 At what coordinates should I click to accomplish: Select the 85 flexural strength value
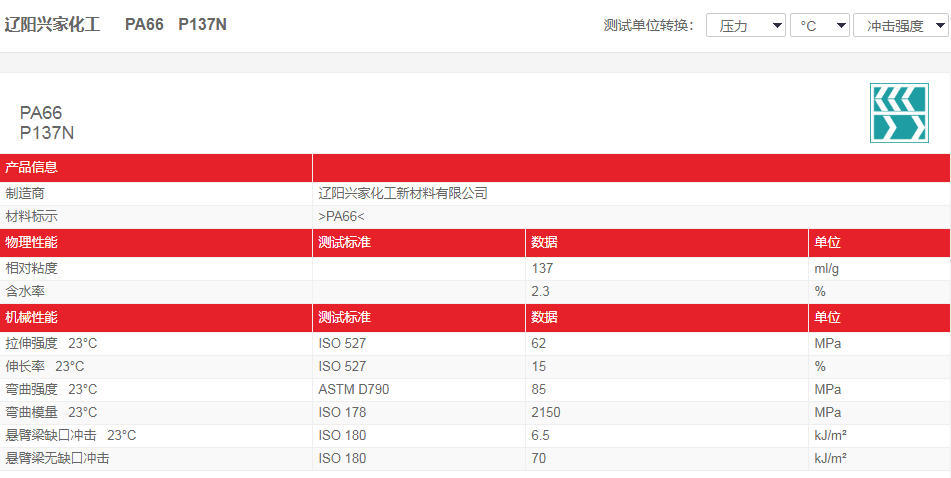(539, 389)
